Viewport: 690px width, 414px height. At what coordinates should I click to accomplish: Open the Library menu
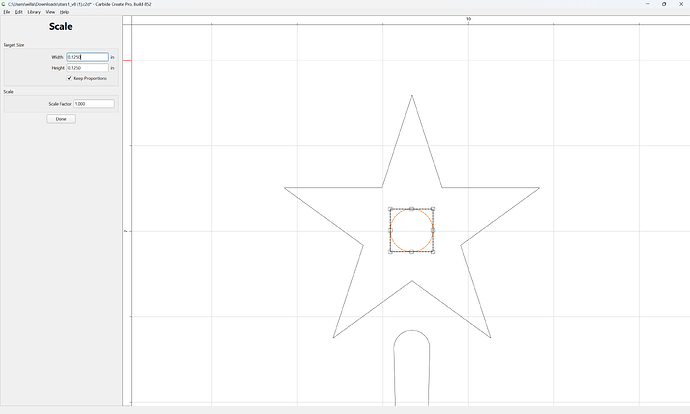click(34, 12)
